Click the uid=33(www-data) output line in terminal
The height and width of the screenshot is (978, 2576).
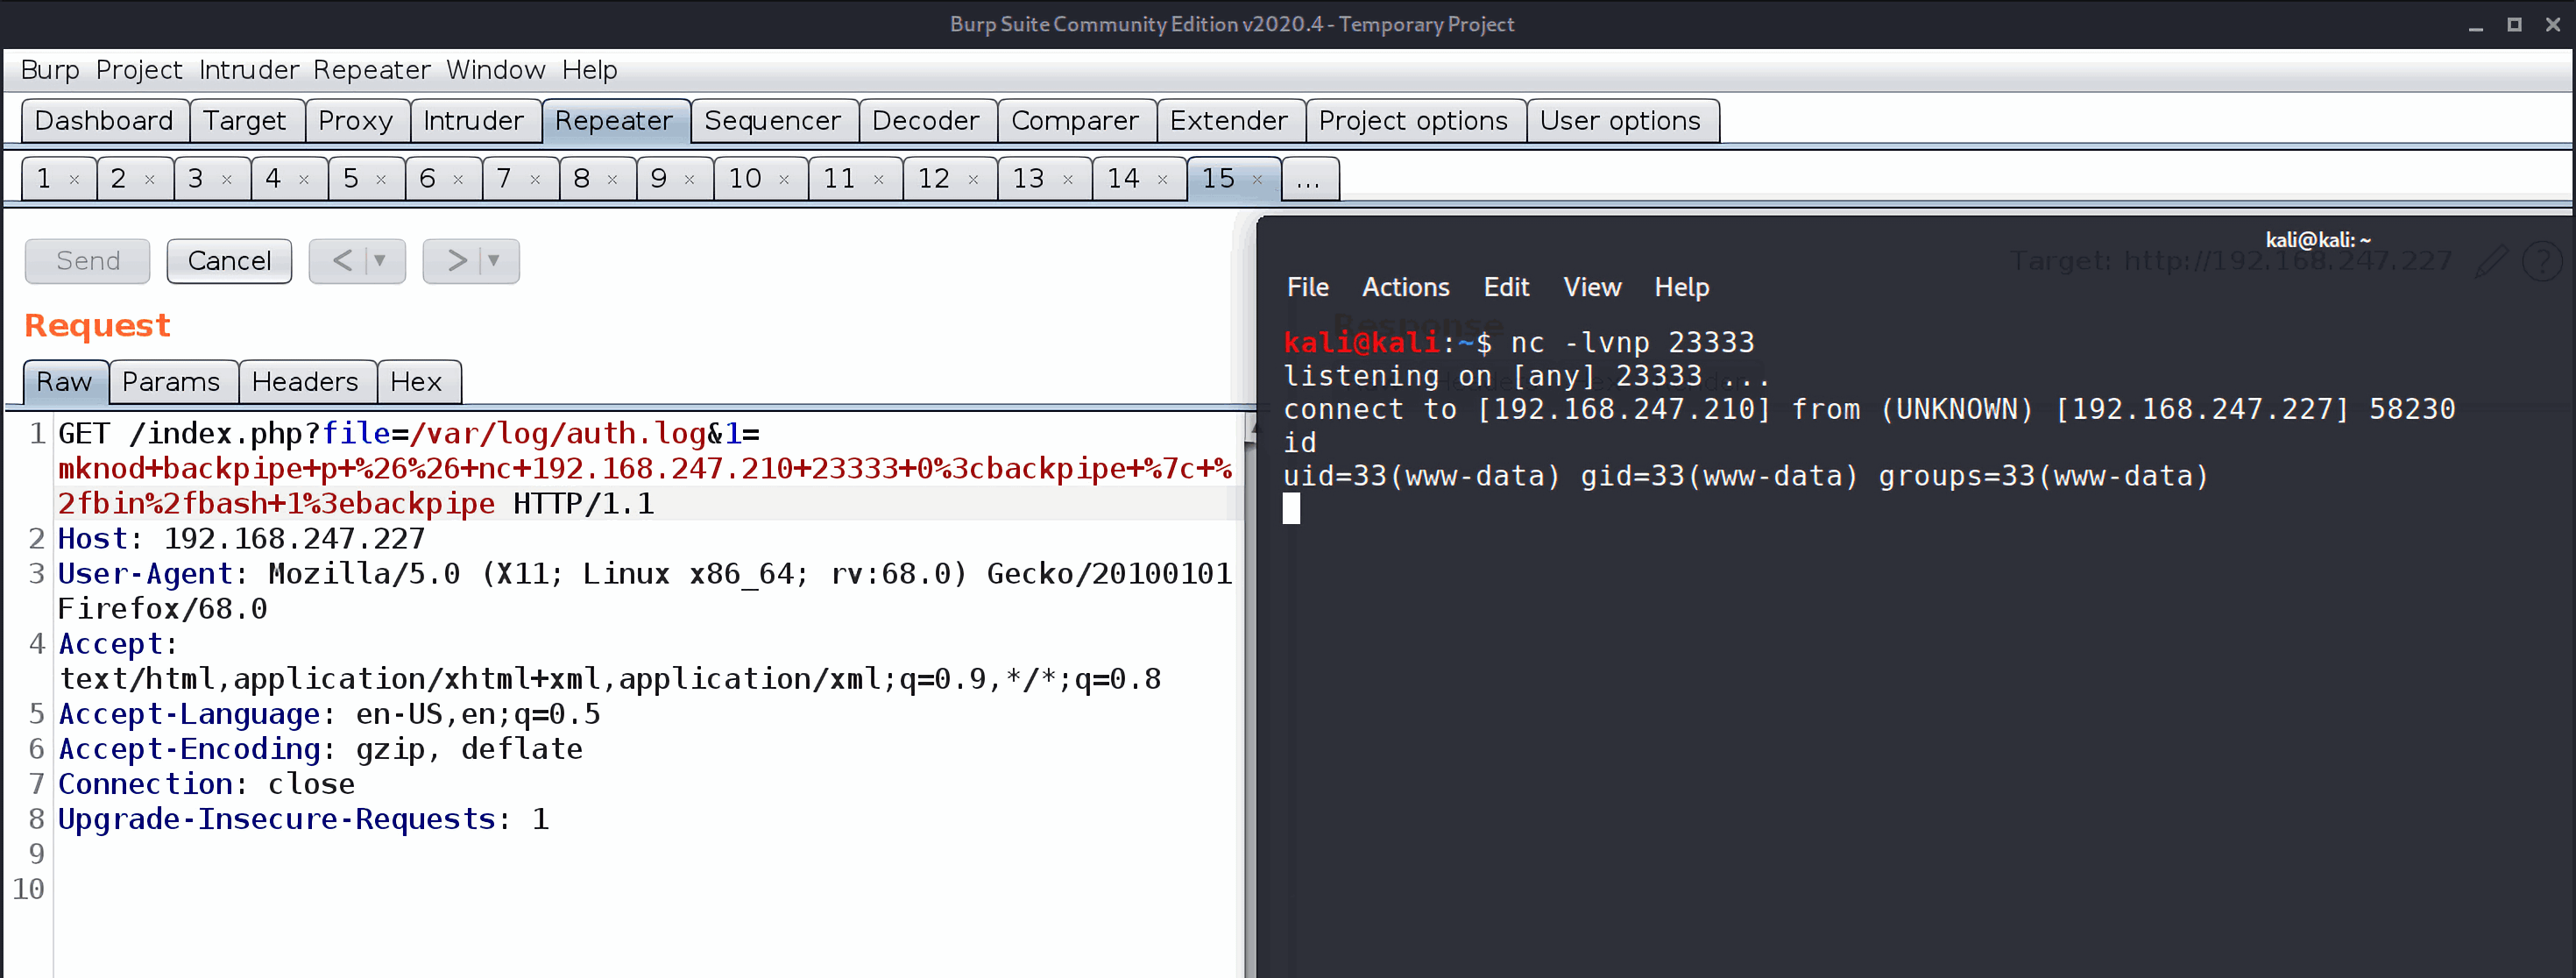pos(1745,477)
